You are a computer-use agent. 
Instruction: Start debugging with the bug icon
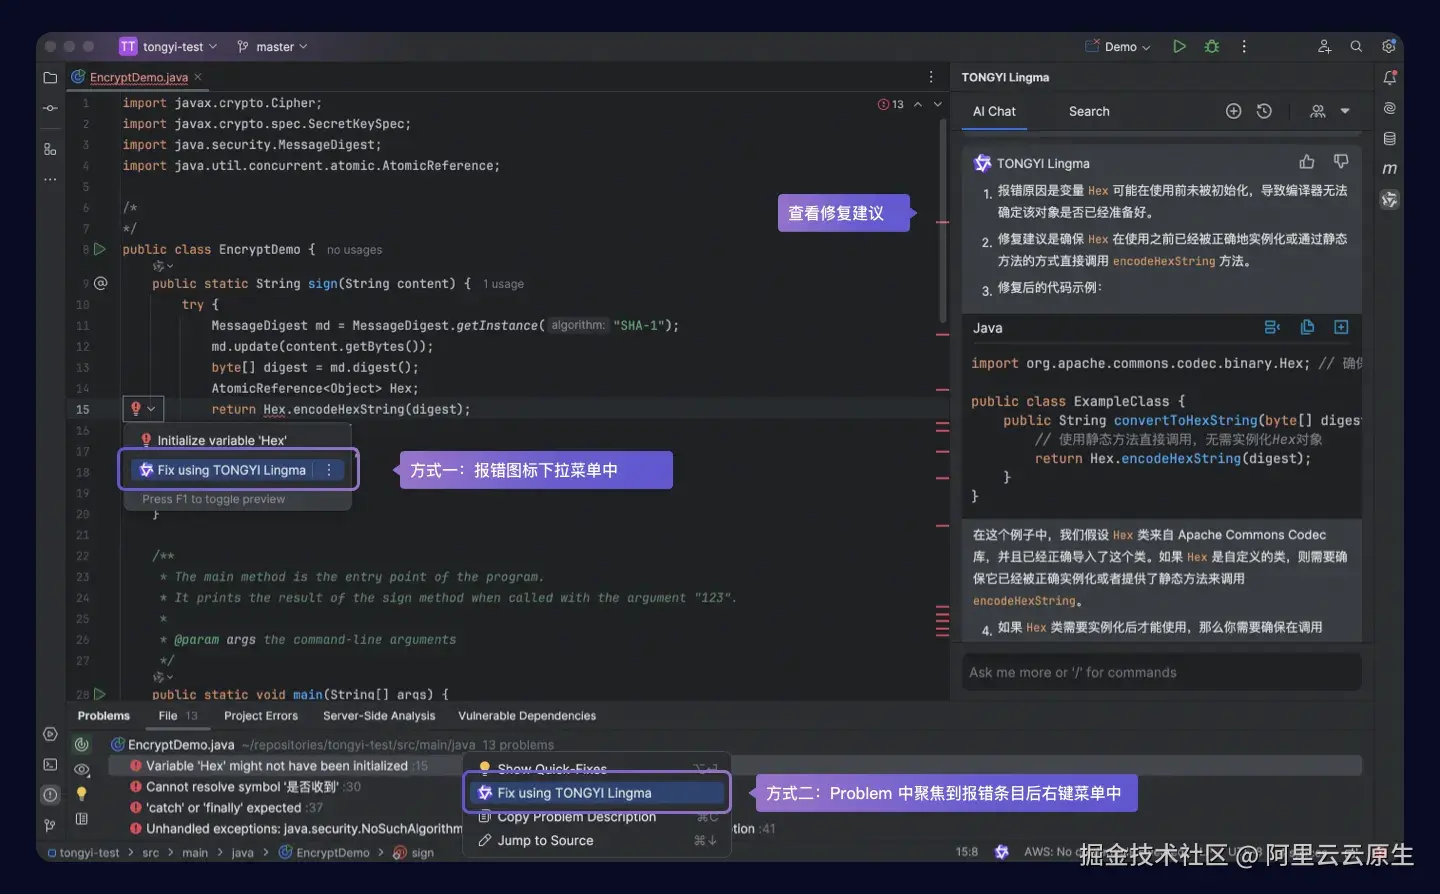[1212, 46]
